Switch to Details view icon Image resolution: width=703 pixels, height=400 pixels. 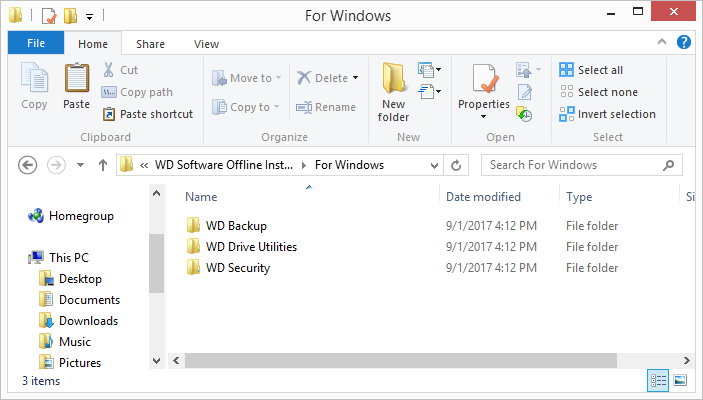tap(658, 381)
